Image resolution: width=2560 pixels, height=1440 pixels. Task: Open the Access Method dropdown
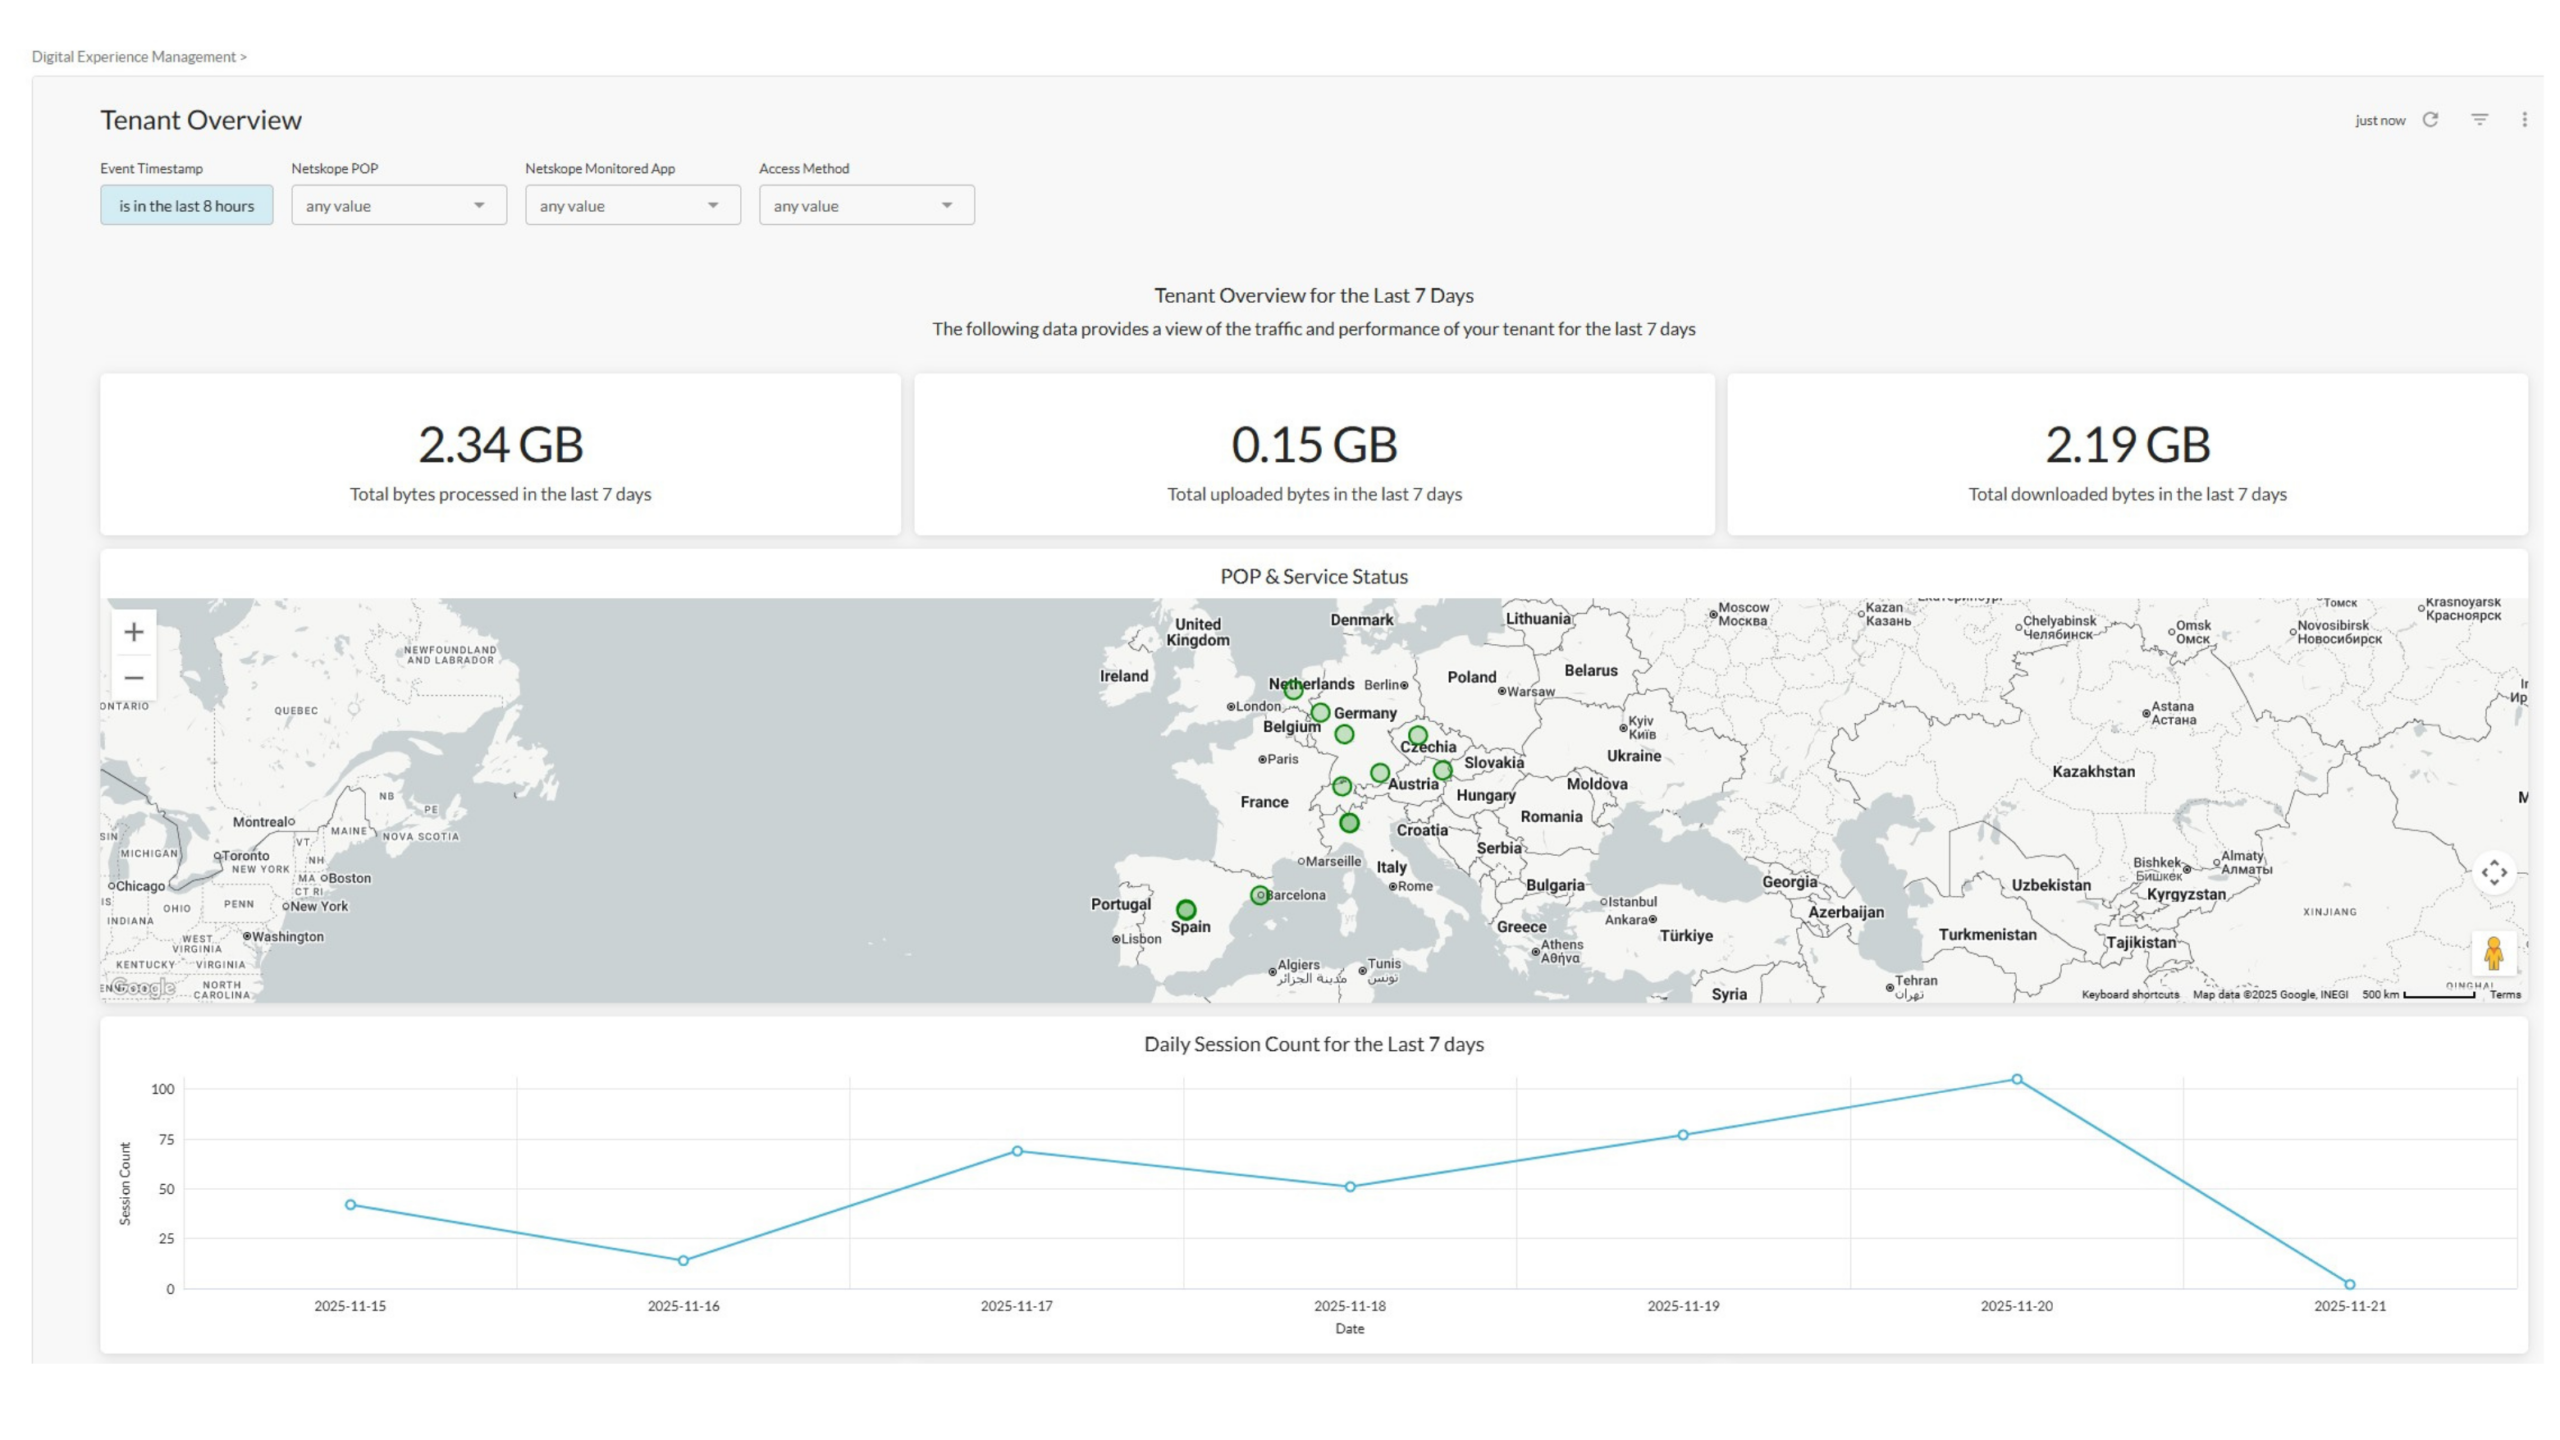[x=866, y=205]
